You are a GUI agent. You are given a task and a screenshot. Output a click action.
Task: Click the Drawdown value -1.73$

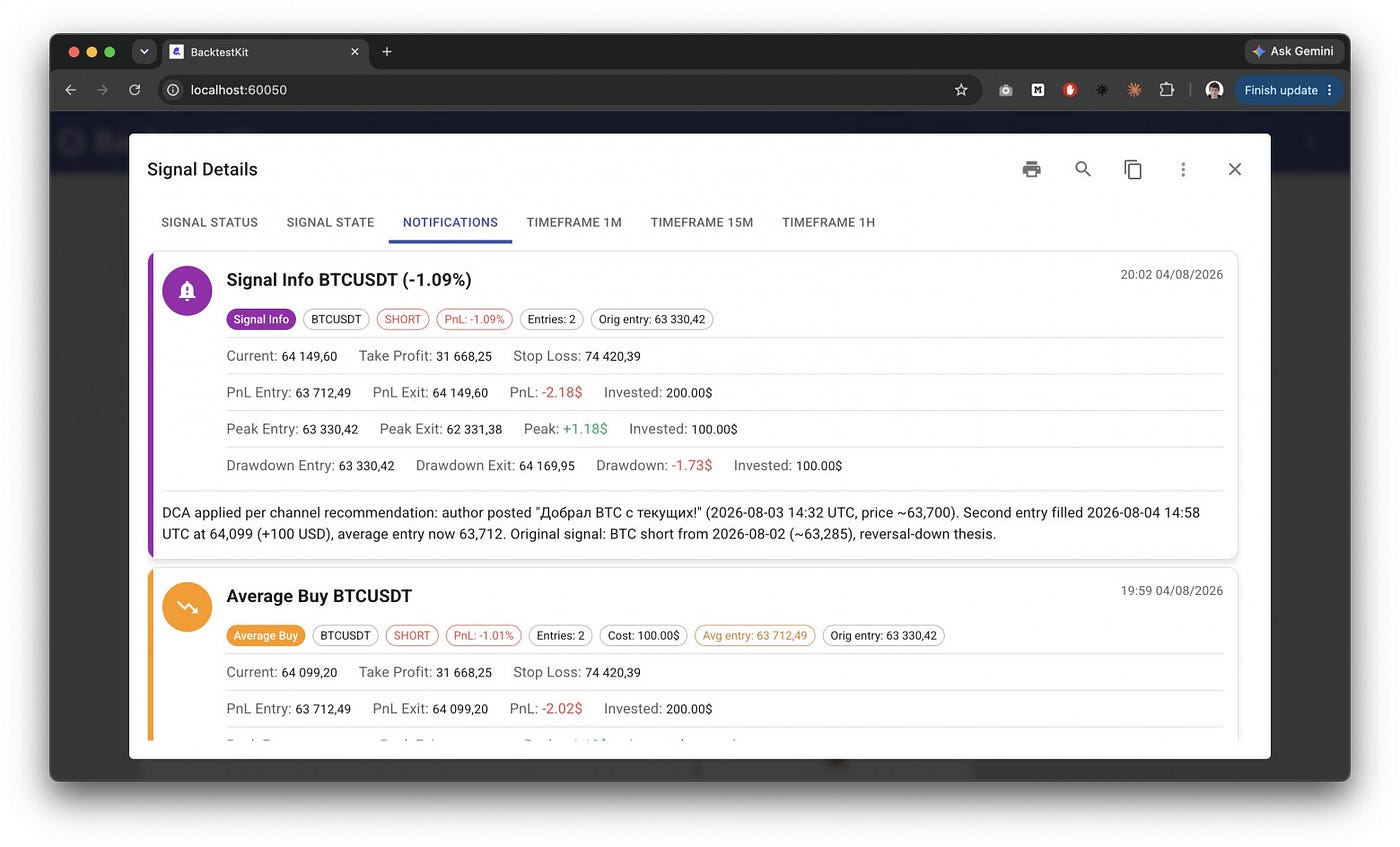point(692,466)
